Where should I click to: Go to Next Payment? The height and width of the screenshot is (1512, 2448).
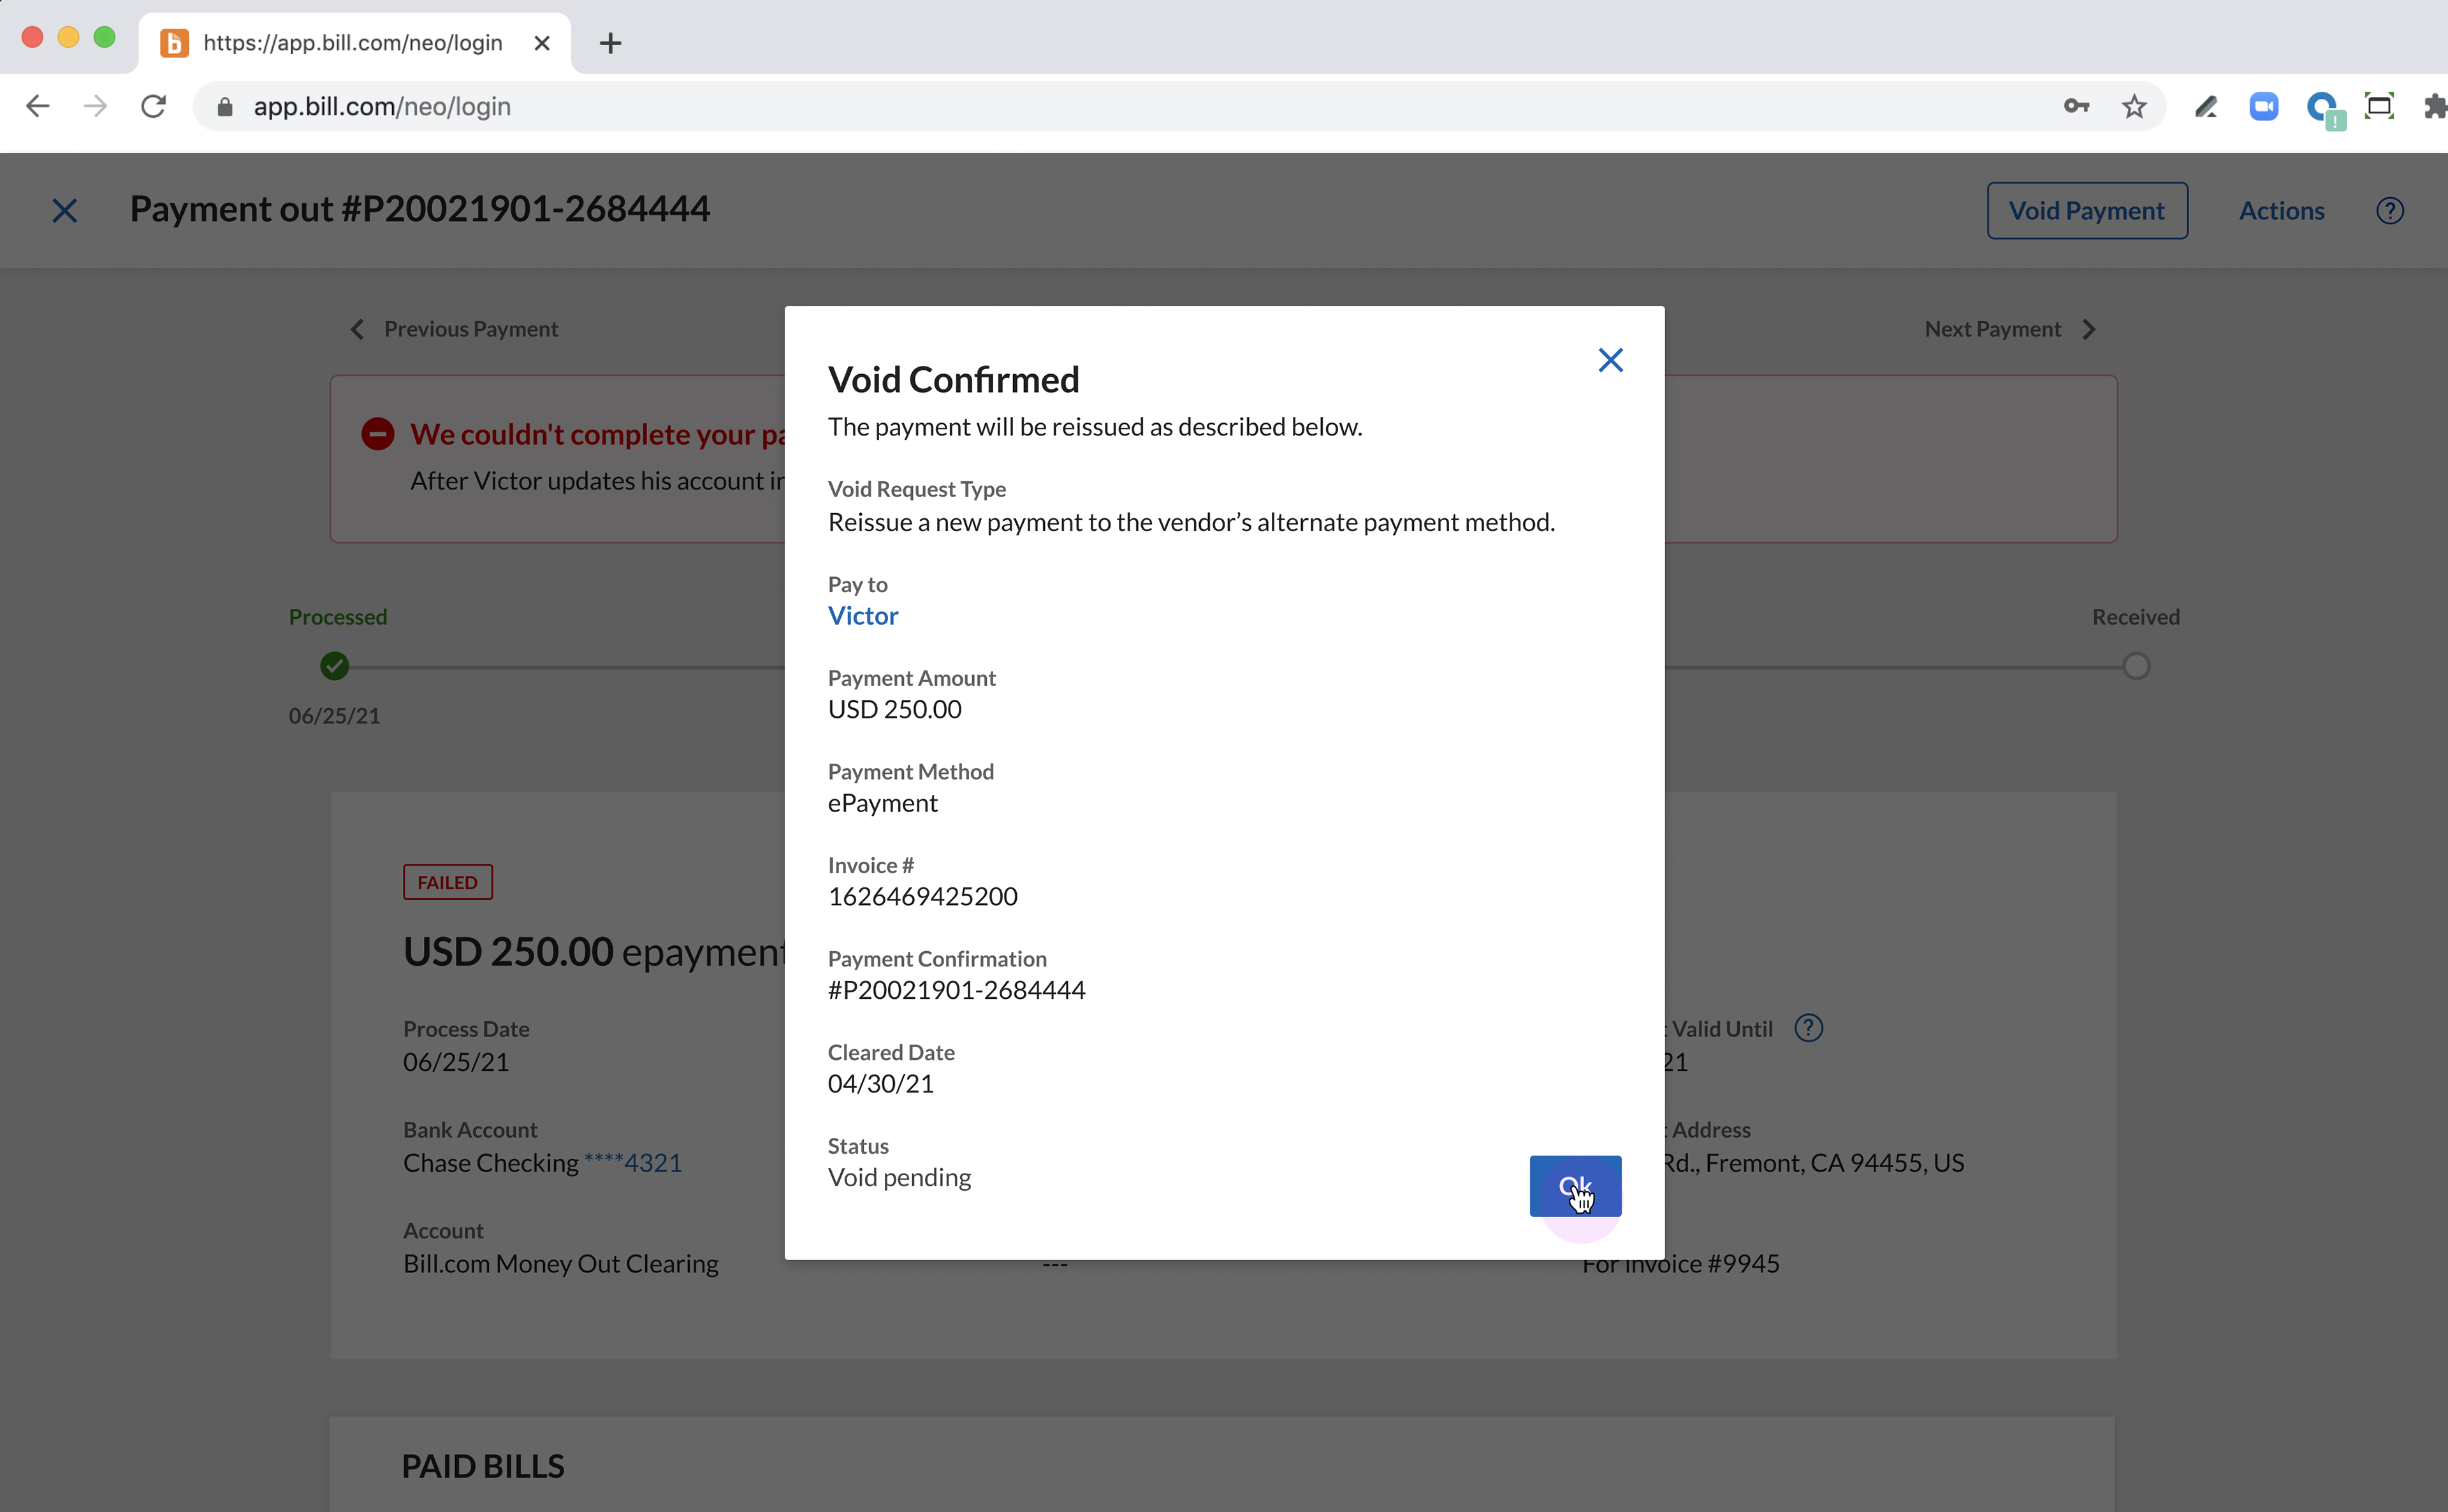point(1992,329)
